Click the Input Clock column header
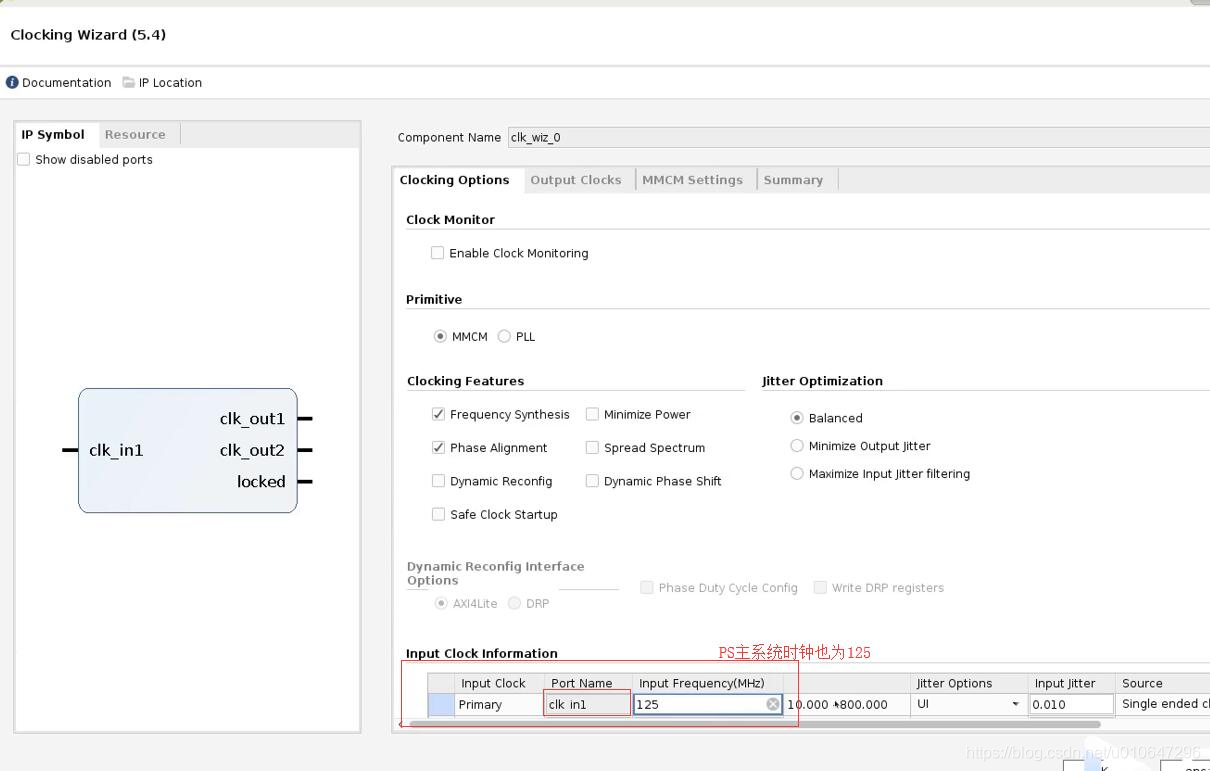 (499, 683)
